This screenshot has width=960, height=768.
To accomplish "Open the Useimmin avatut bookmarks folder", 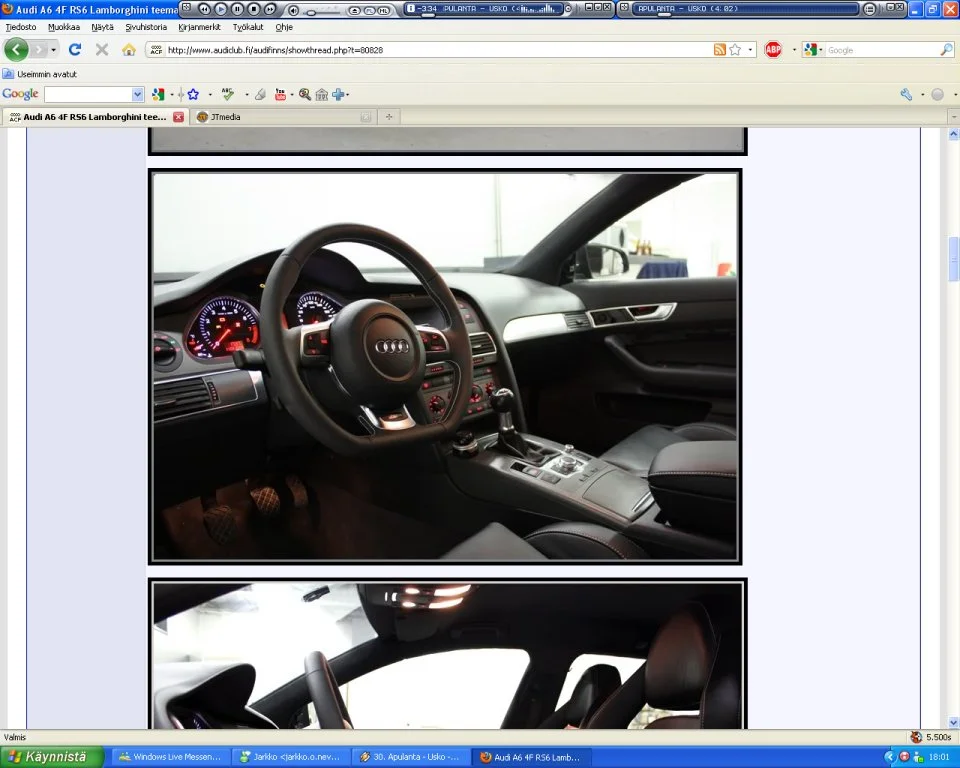I will pyautogui.click(x=45, y=74).
